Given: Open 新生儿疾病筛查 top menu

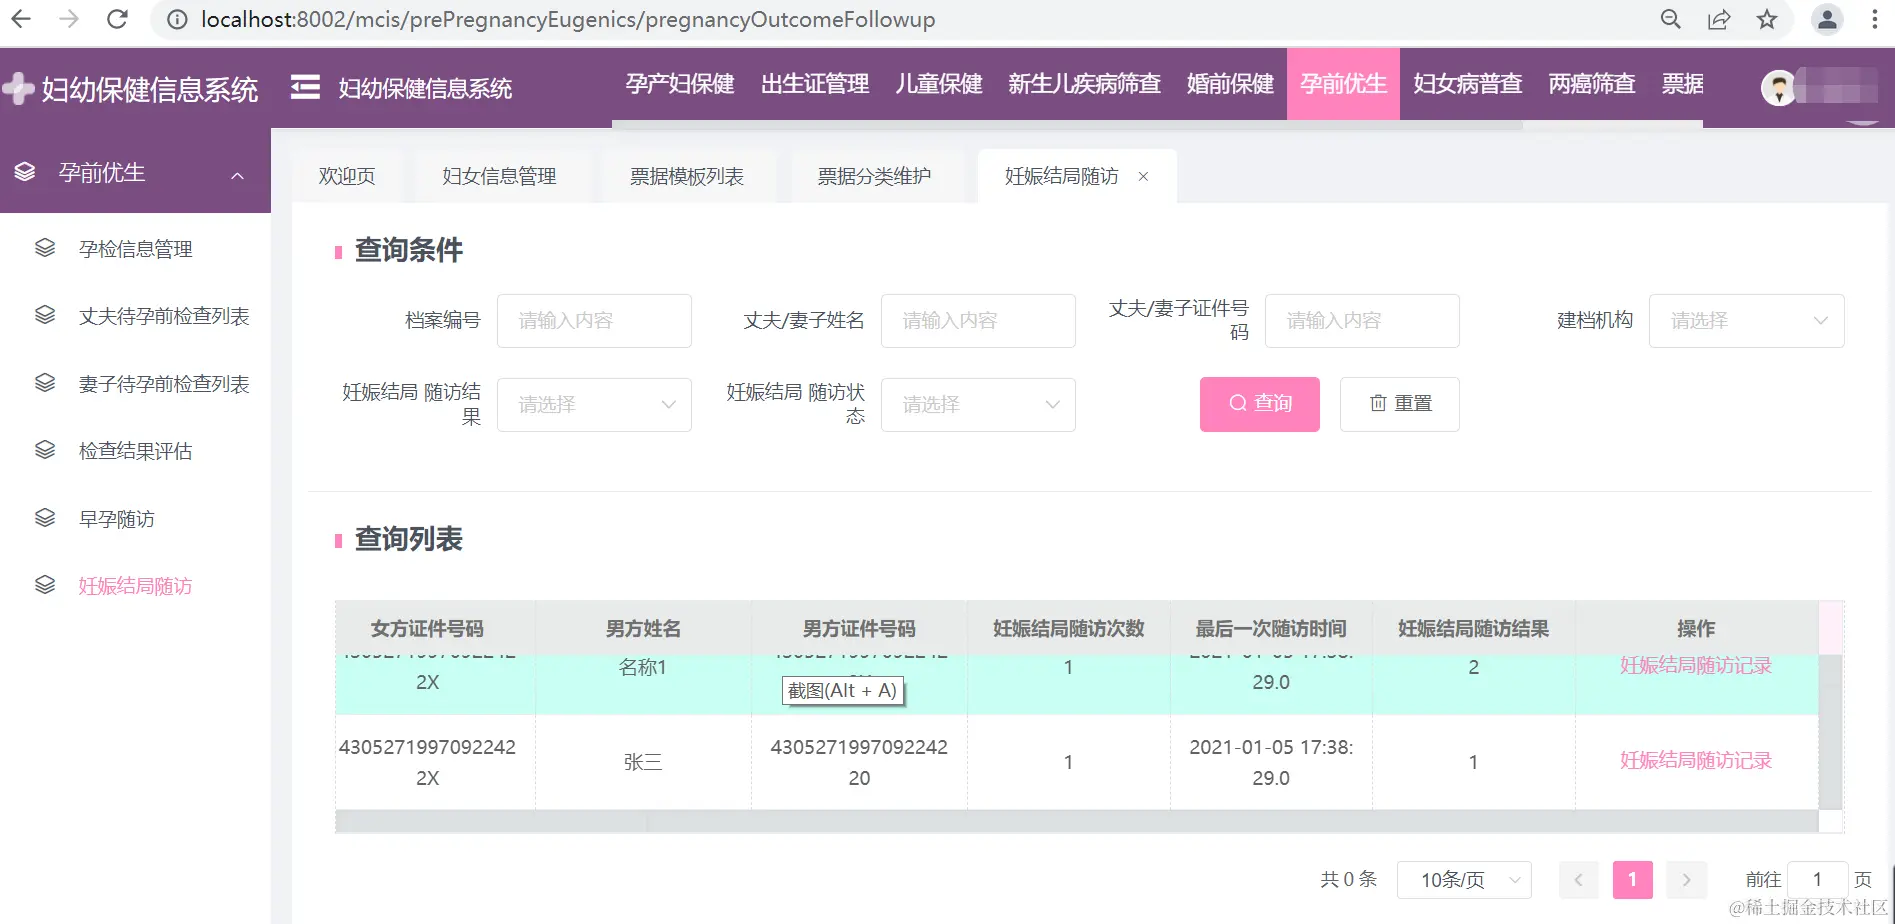Looking at the screenshot, I should [1085, 84].
